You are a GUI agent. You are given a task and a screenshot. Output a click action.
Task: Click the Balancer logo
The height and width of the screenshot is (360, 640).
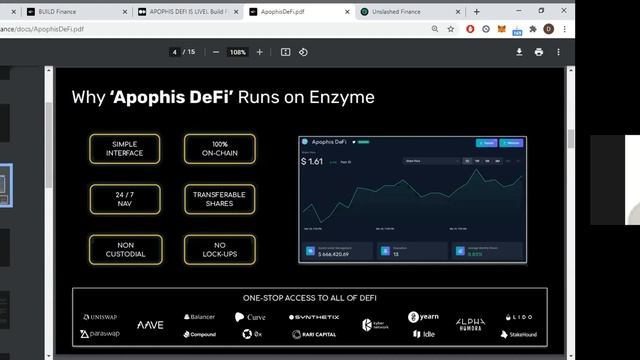coord(199,317)
